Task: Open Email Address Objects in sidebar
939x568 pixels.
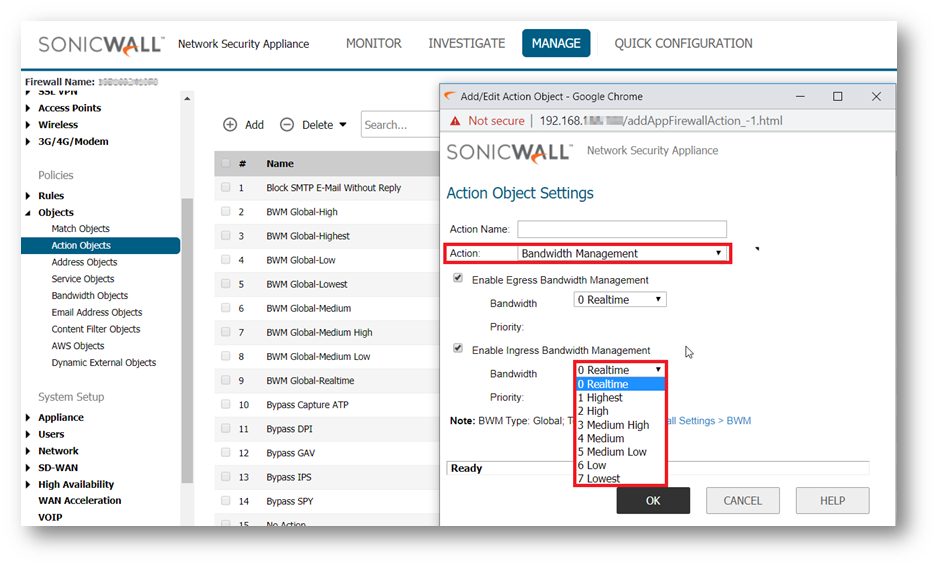Action: pyautogui.click(x=97, y=312)
